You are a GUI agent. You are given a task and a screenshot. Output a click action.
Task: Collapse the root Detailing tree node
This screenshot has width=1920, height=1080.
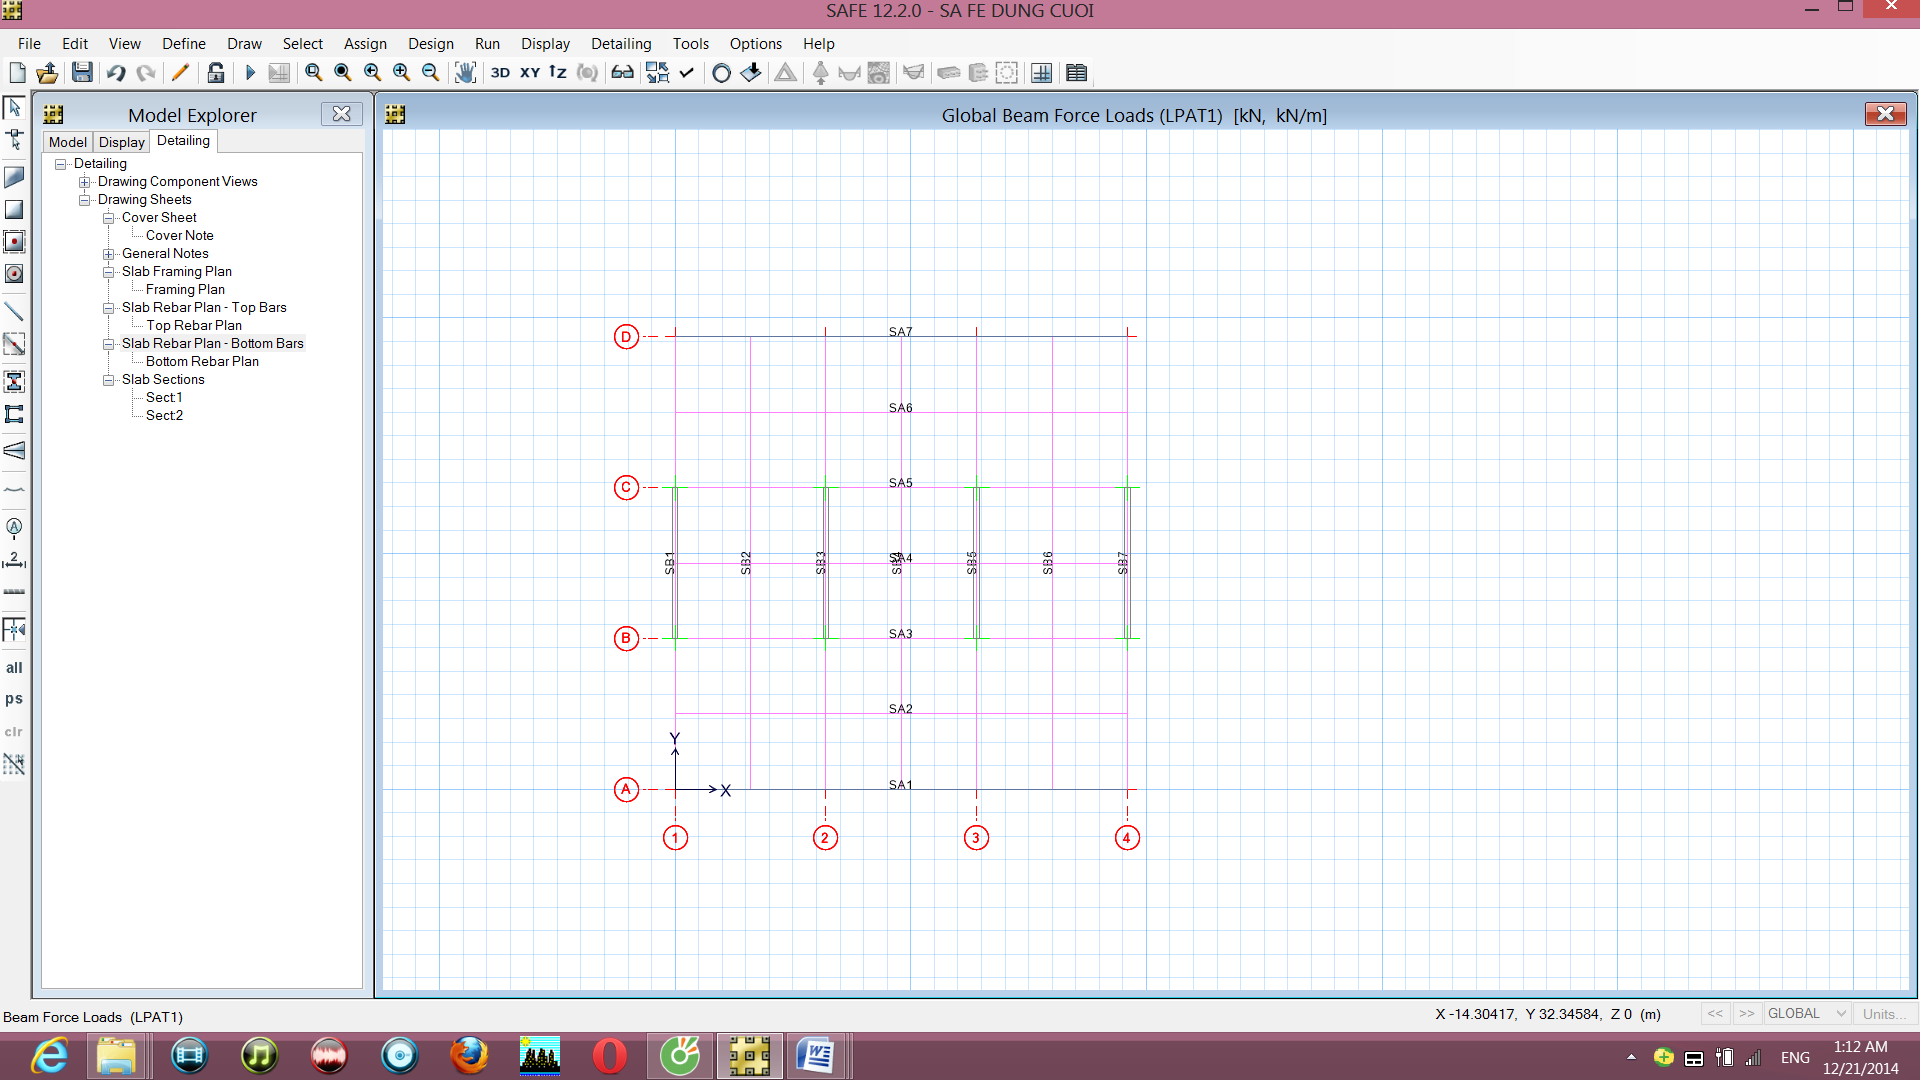click(61, 164)
